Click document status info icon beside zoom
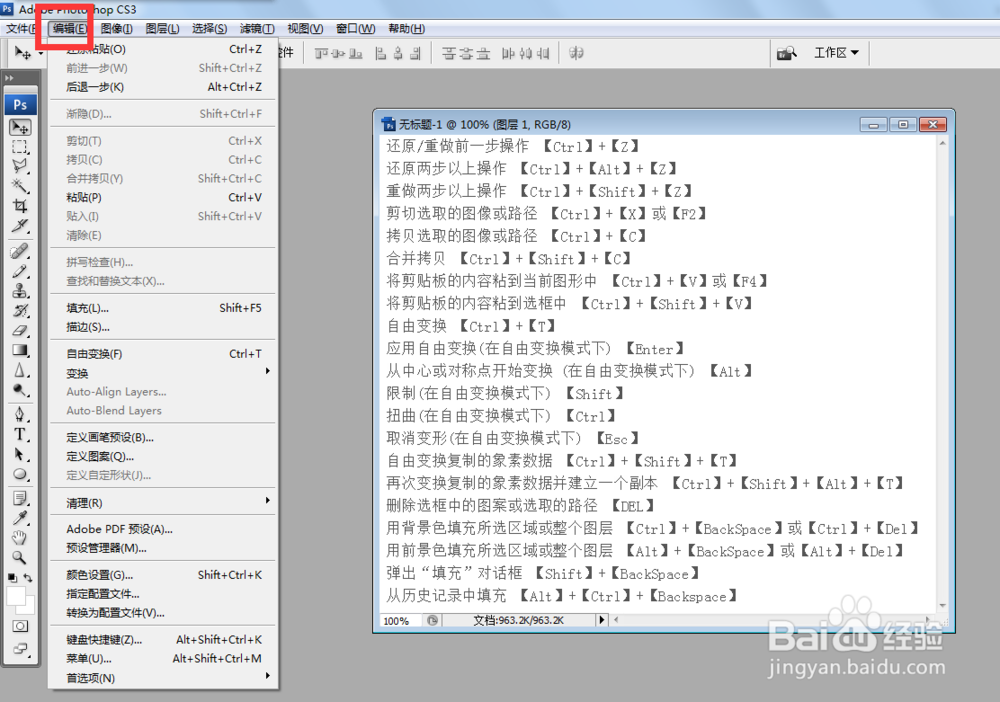Screen dimensions: 1000x702 pos(432,620)
